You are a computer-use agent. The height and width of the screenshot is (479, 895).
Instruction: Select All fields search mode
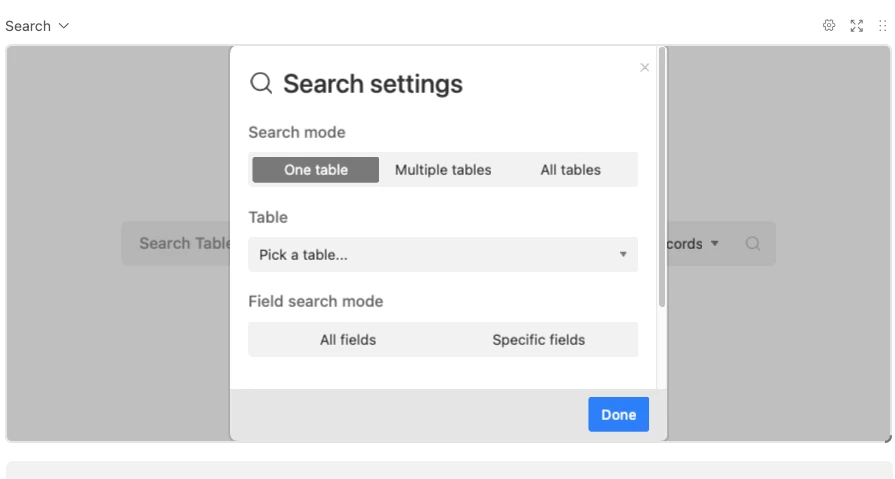pos(348,340)
